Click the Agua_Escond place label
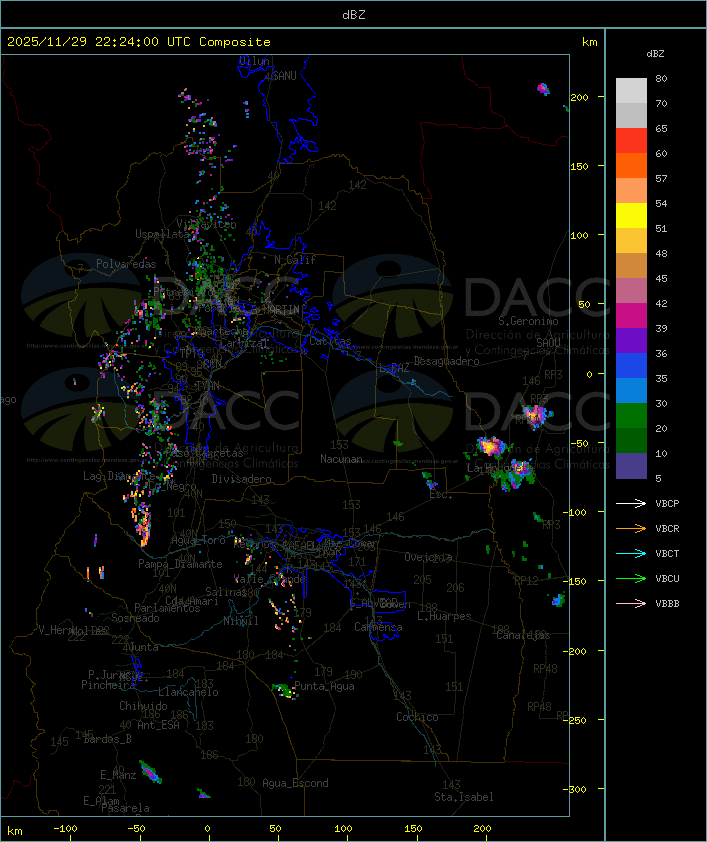This screenshot has height=842, width=707. click(x=295, y=783)
